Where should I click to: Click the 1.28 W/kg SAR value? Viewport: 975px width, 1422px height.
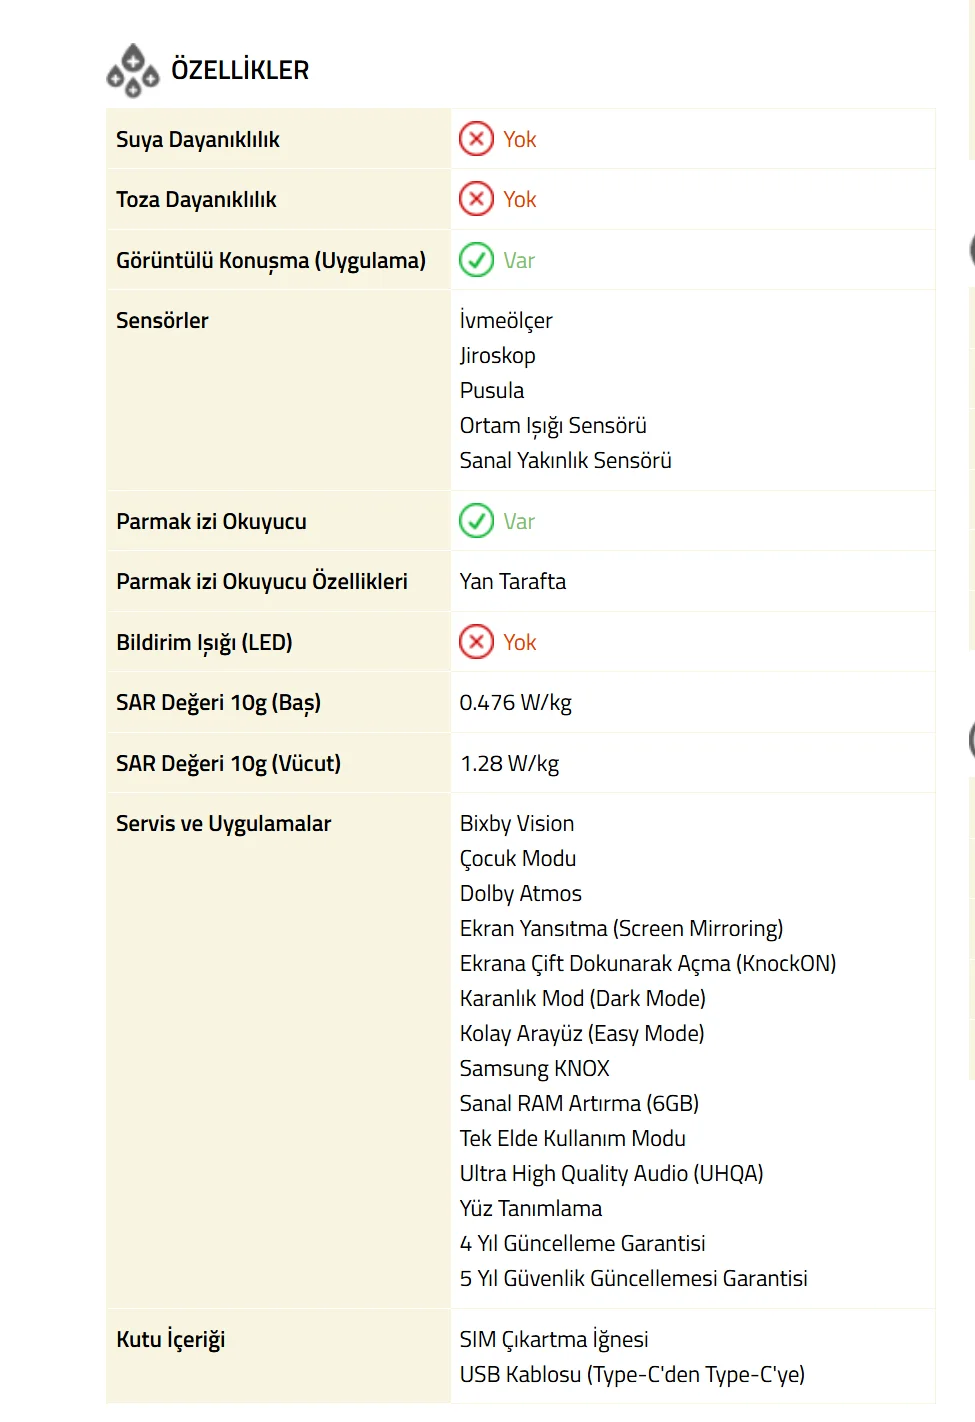[x=509, y=764]
